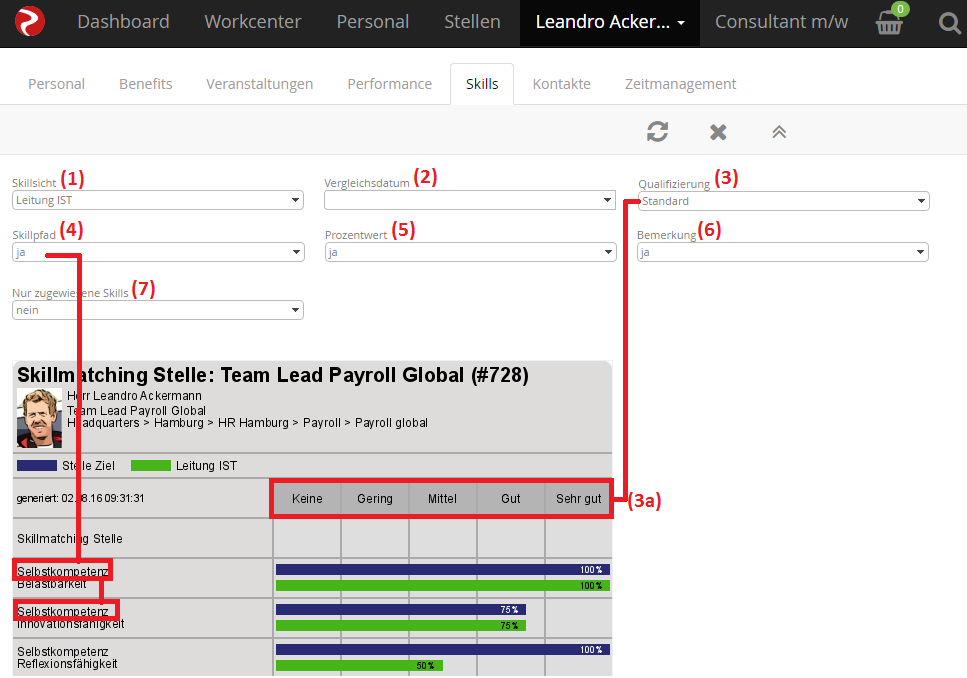Screen dimensions: 967x678
Task: Click the Reflexionsfähigkeit blue 100% bar
Action: click(443, 650)
